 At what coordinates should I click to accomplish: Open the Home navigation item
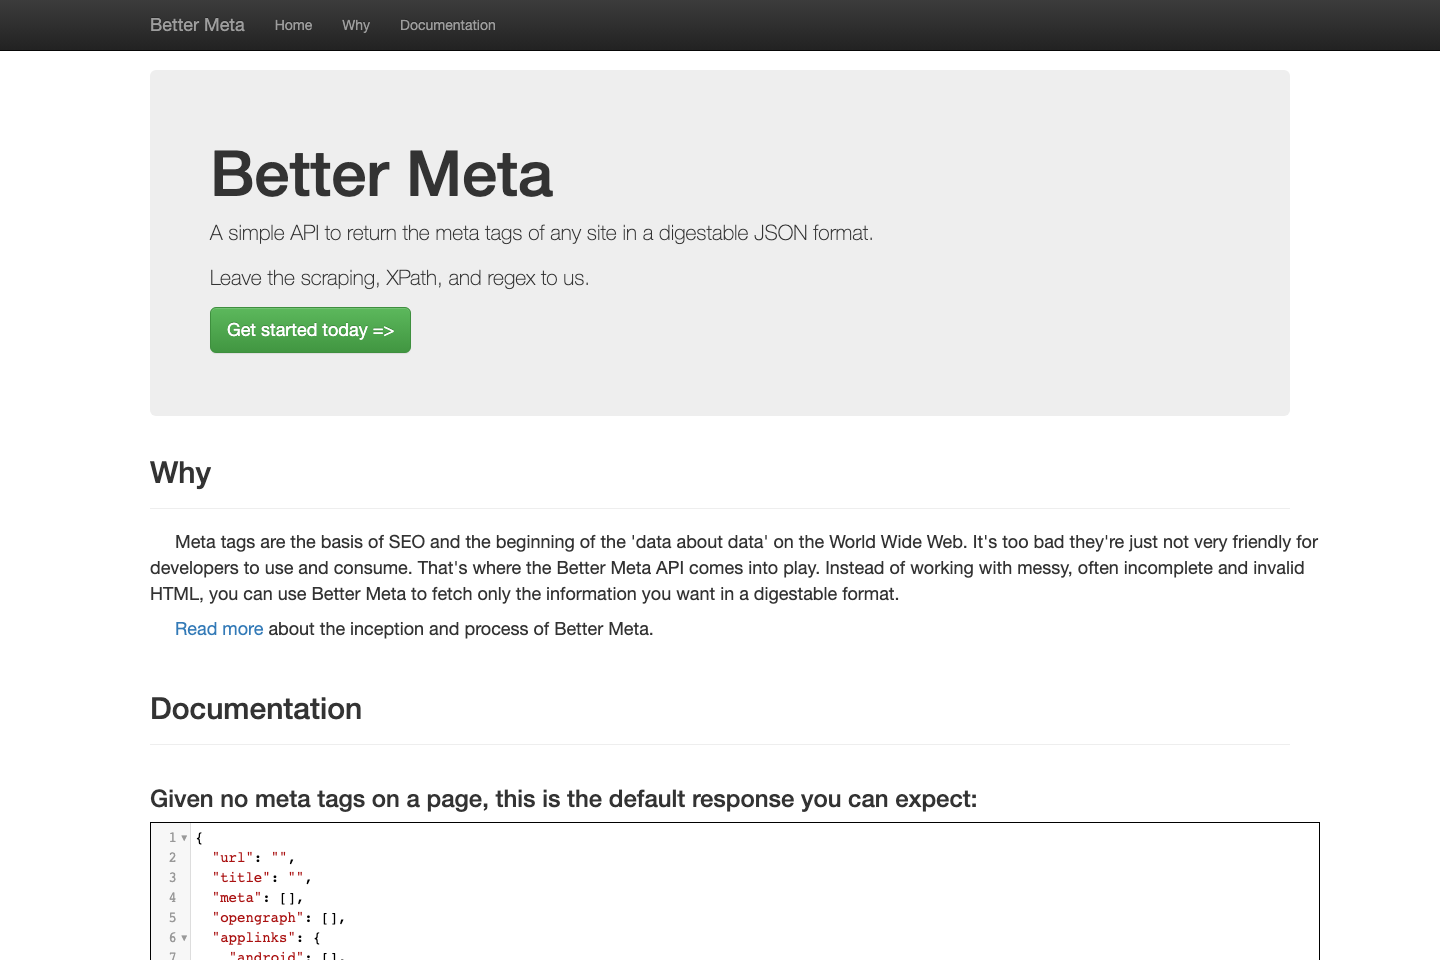click(293, 25)
